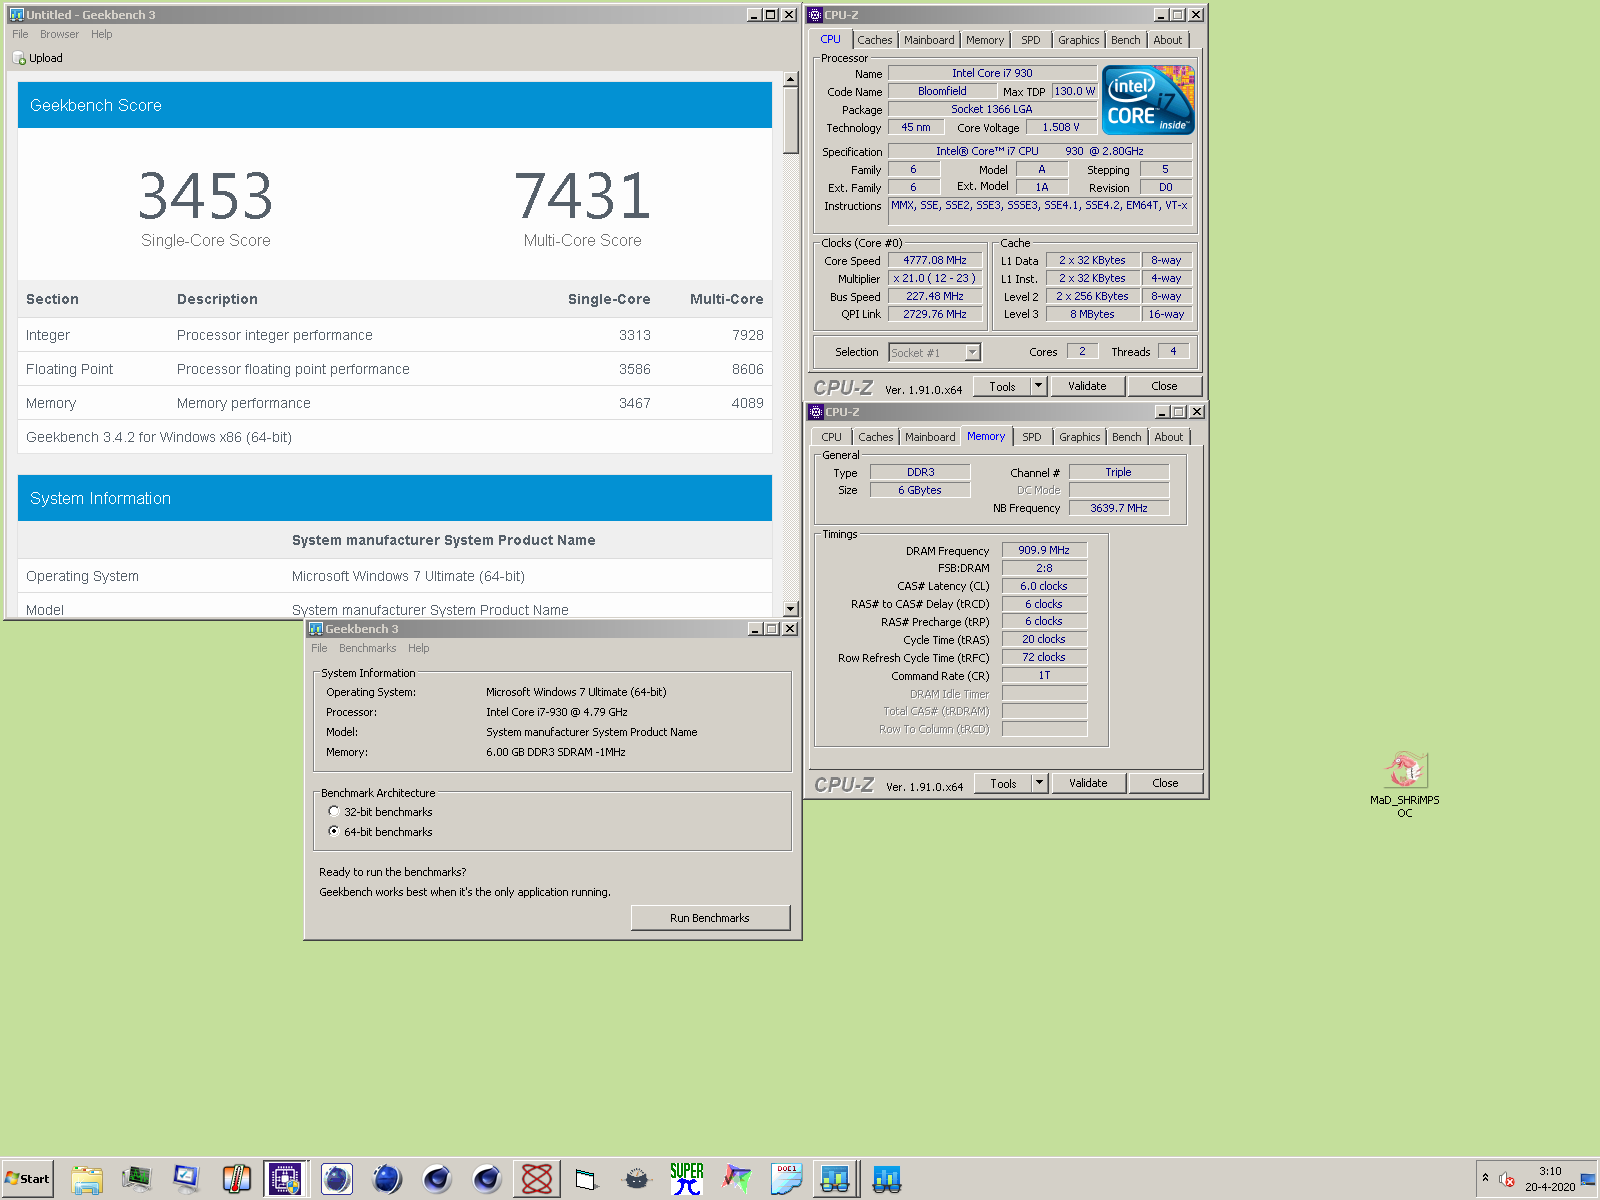1600x1200 pixels.
Task: Click the Floating Point section row label
Action: [70, 369]
